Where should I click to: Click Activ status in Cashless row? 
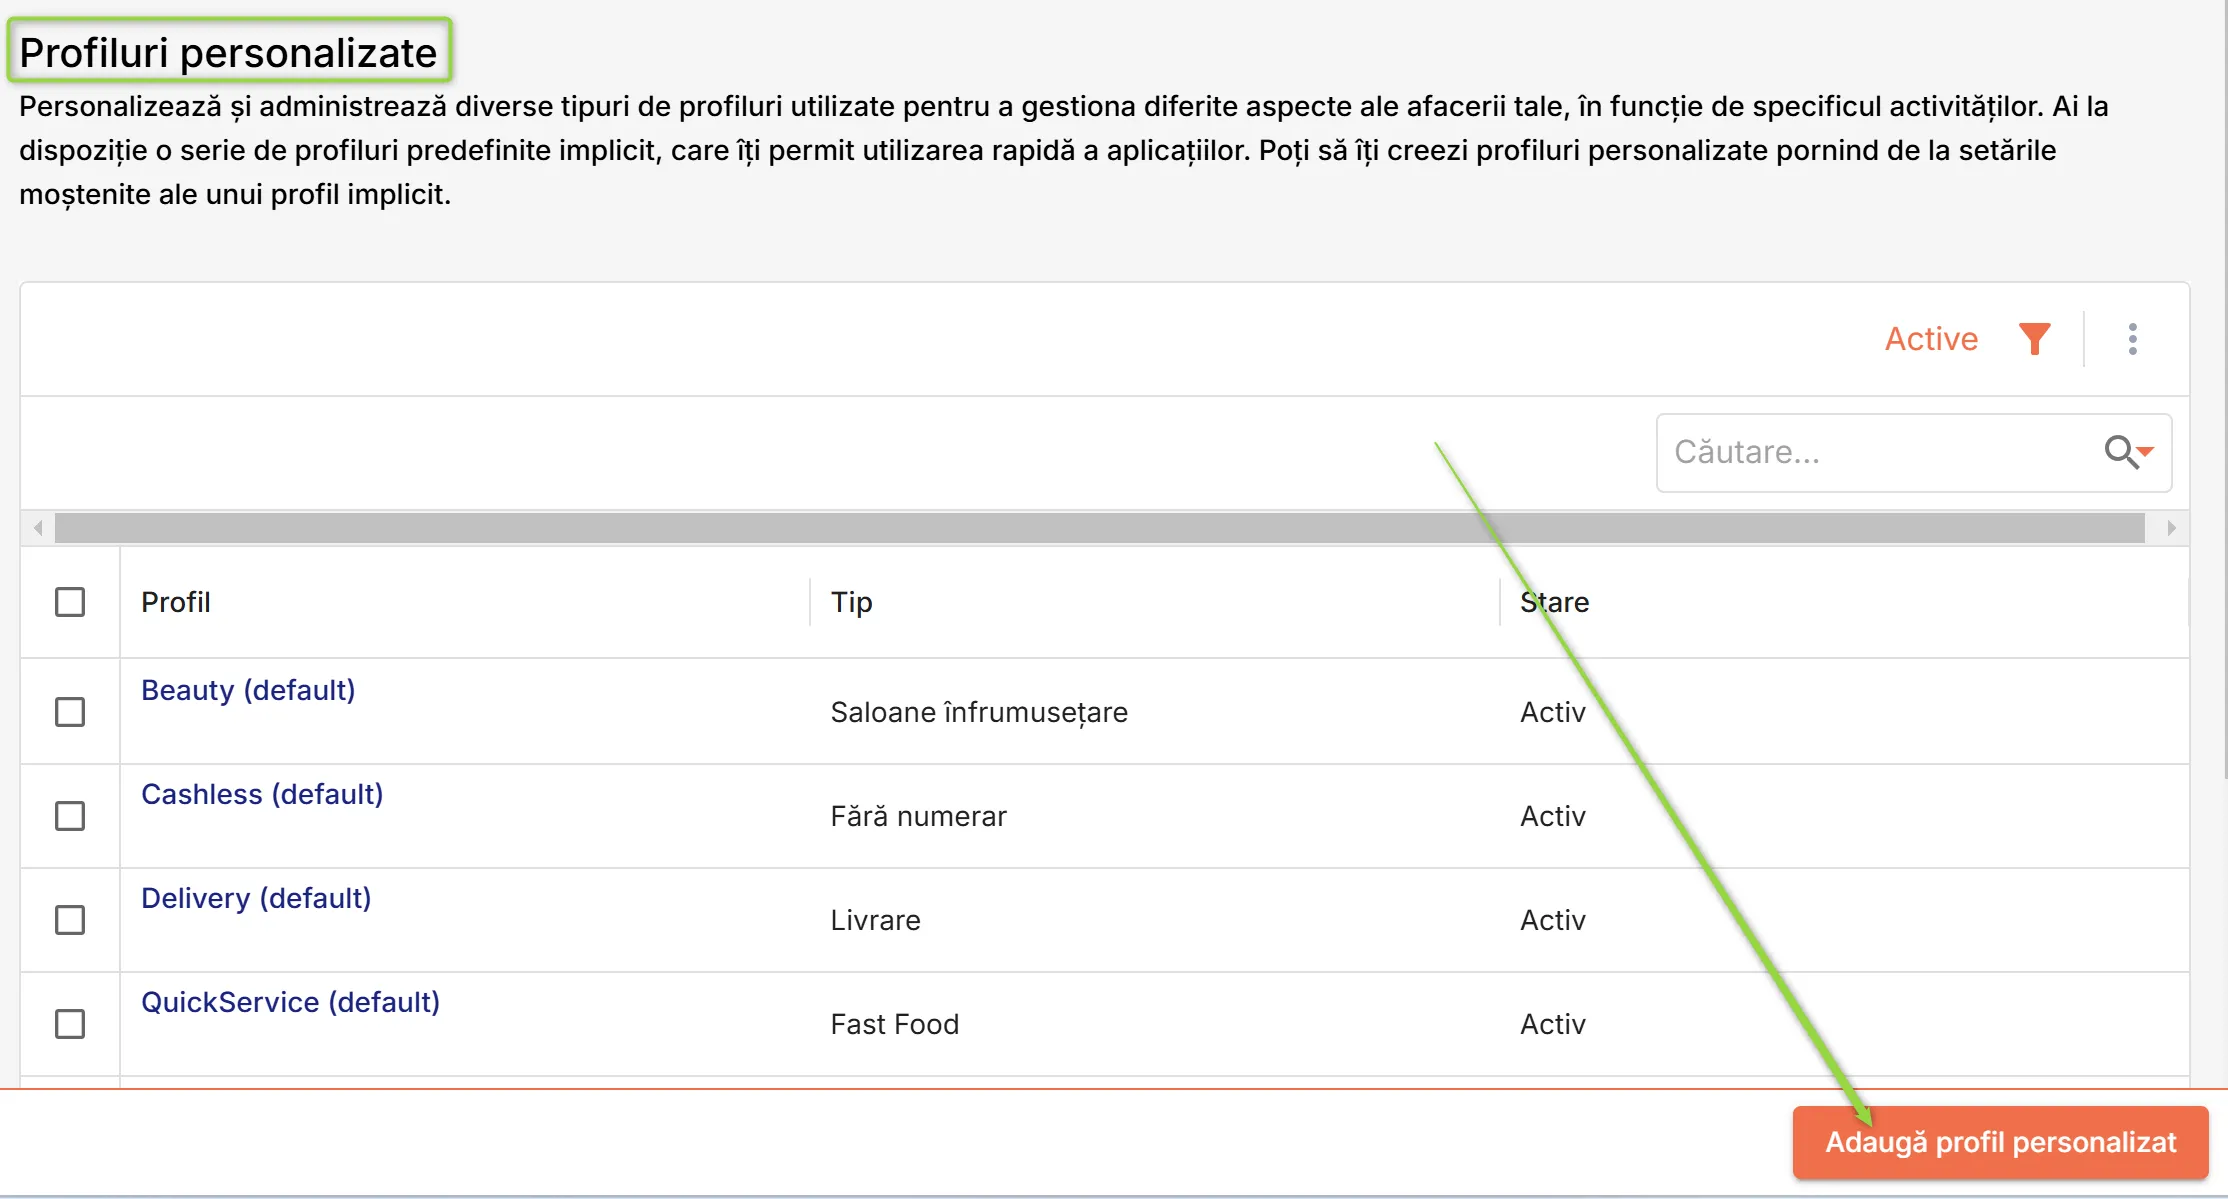1553,816
